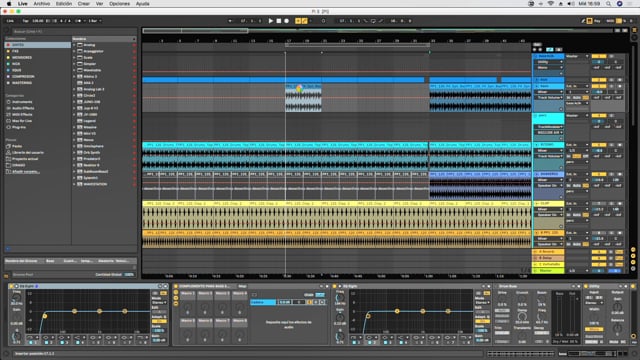Viewport: 640px width, 360px height.
Task: Select the B Delay return track
Action: (548, 258)
